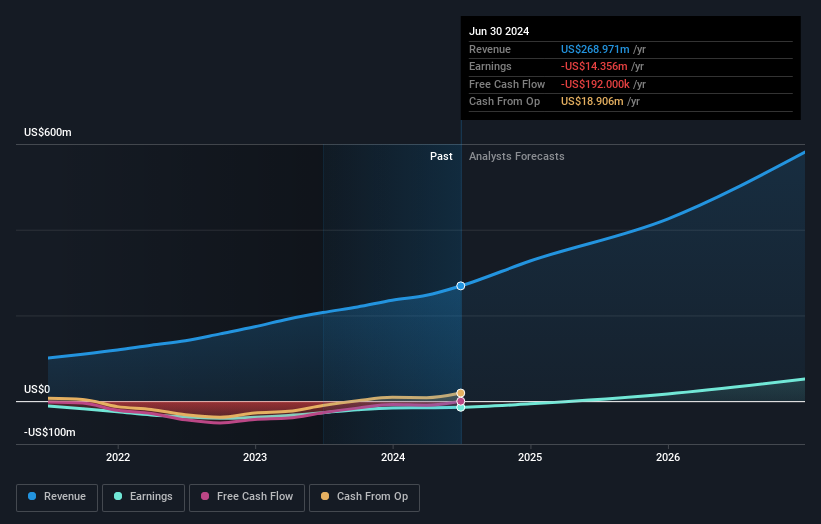
Task: Click the Earnings row label in tooltip
Action: [490, 66]
